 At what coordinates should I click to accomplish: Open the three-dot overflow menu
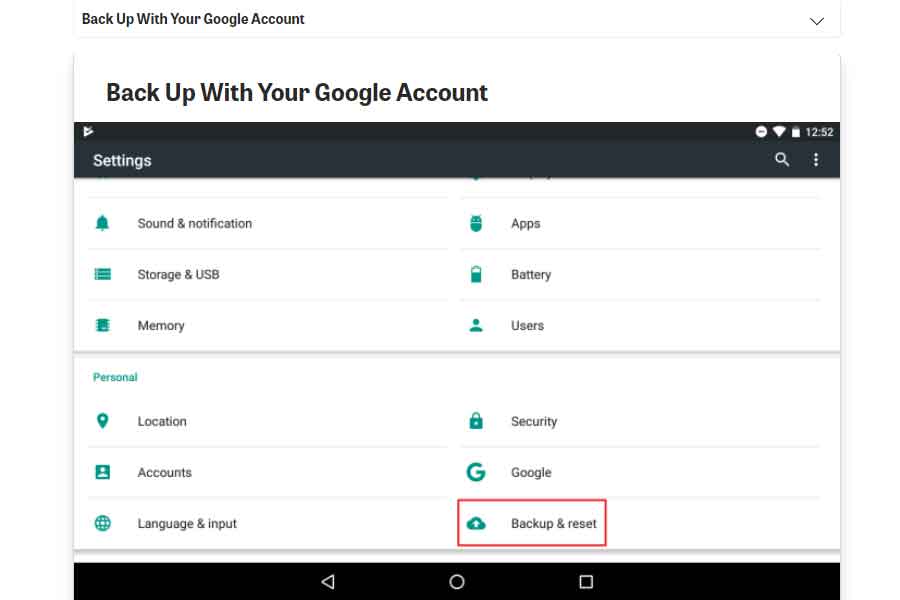point(816,160)
